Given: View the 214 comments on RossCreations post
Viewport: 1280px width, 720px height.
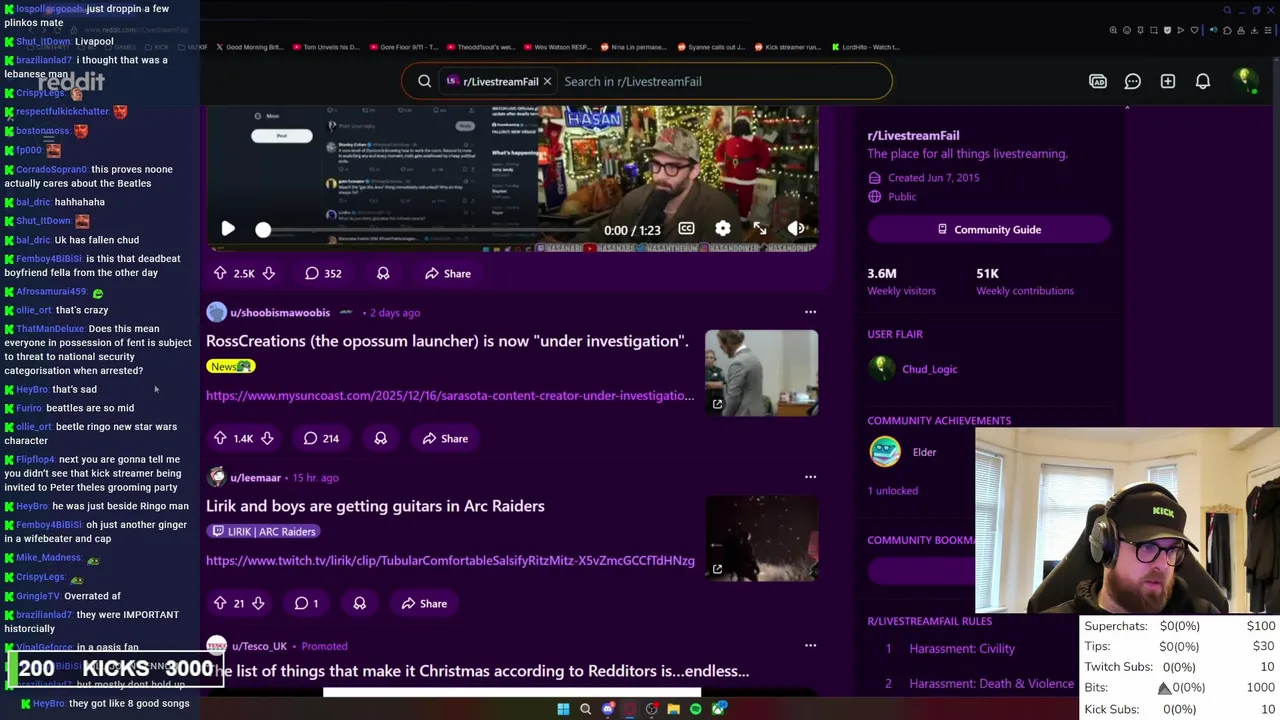Looking at the screenshot, I should (x=322, y=438).
